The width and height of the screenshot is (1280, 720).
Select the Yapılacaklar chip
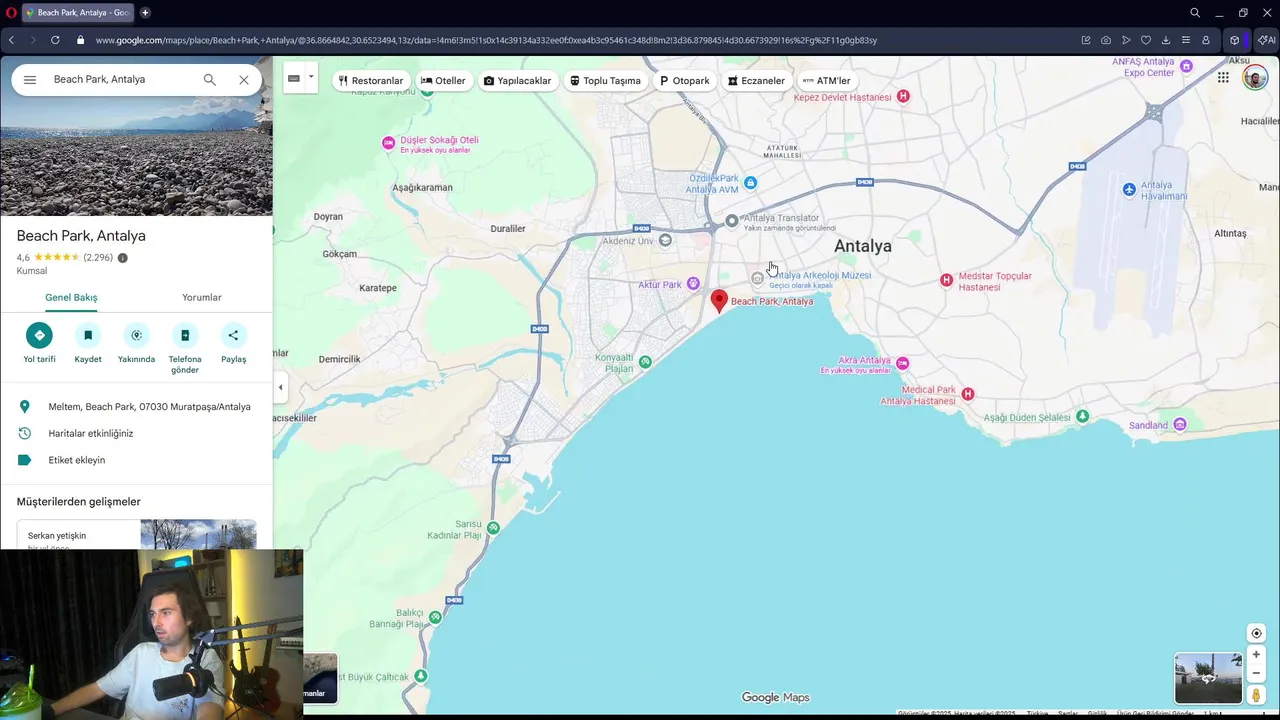pos(518,81)
